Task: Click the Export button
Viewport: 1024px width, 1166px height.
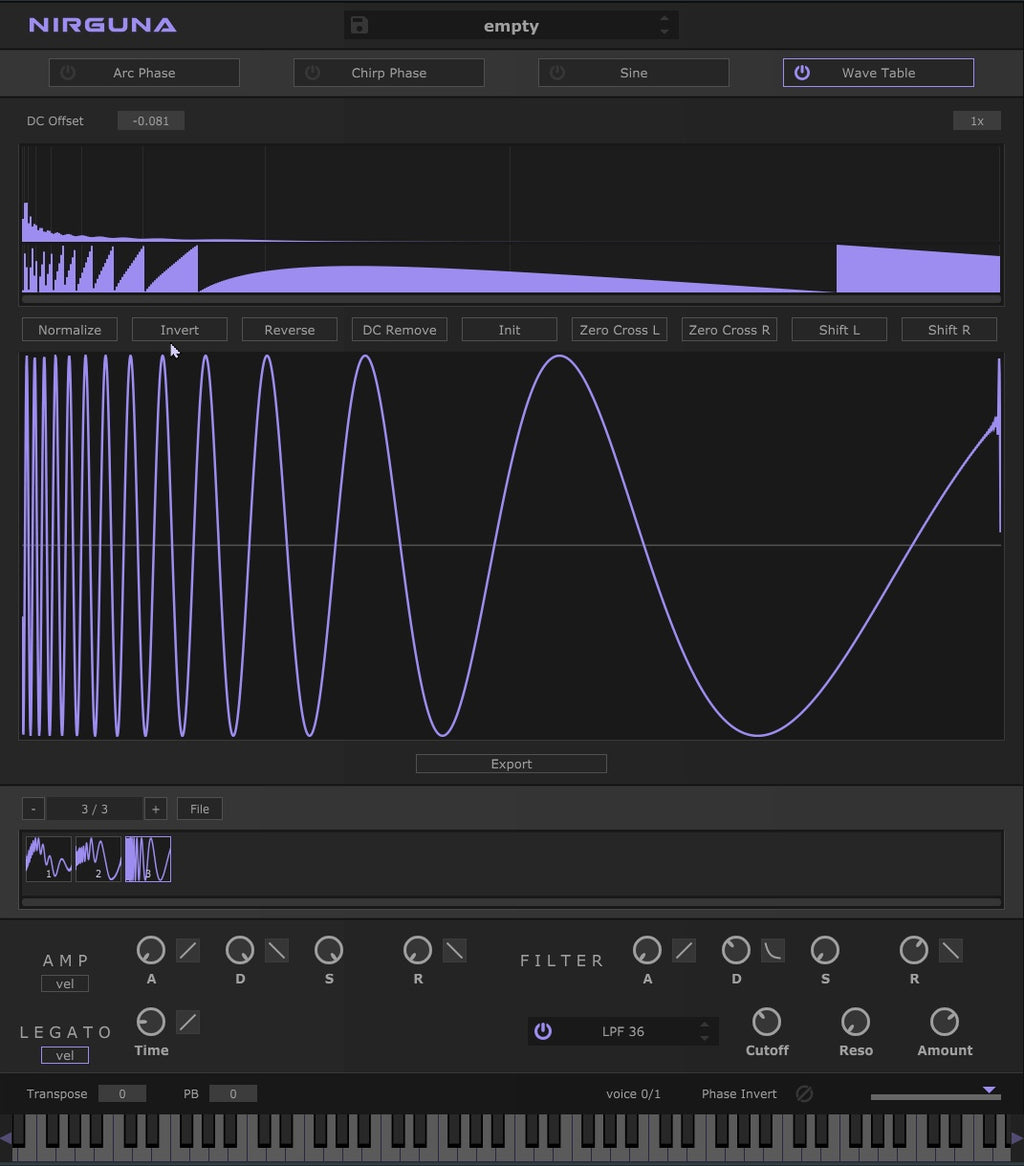Action: coord(511,764)
